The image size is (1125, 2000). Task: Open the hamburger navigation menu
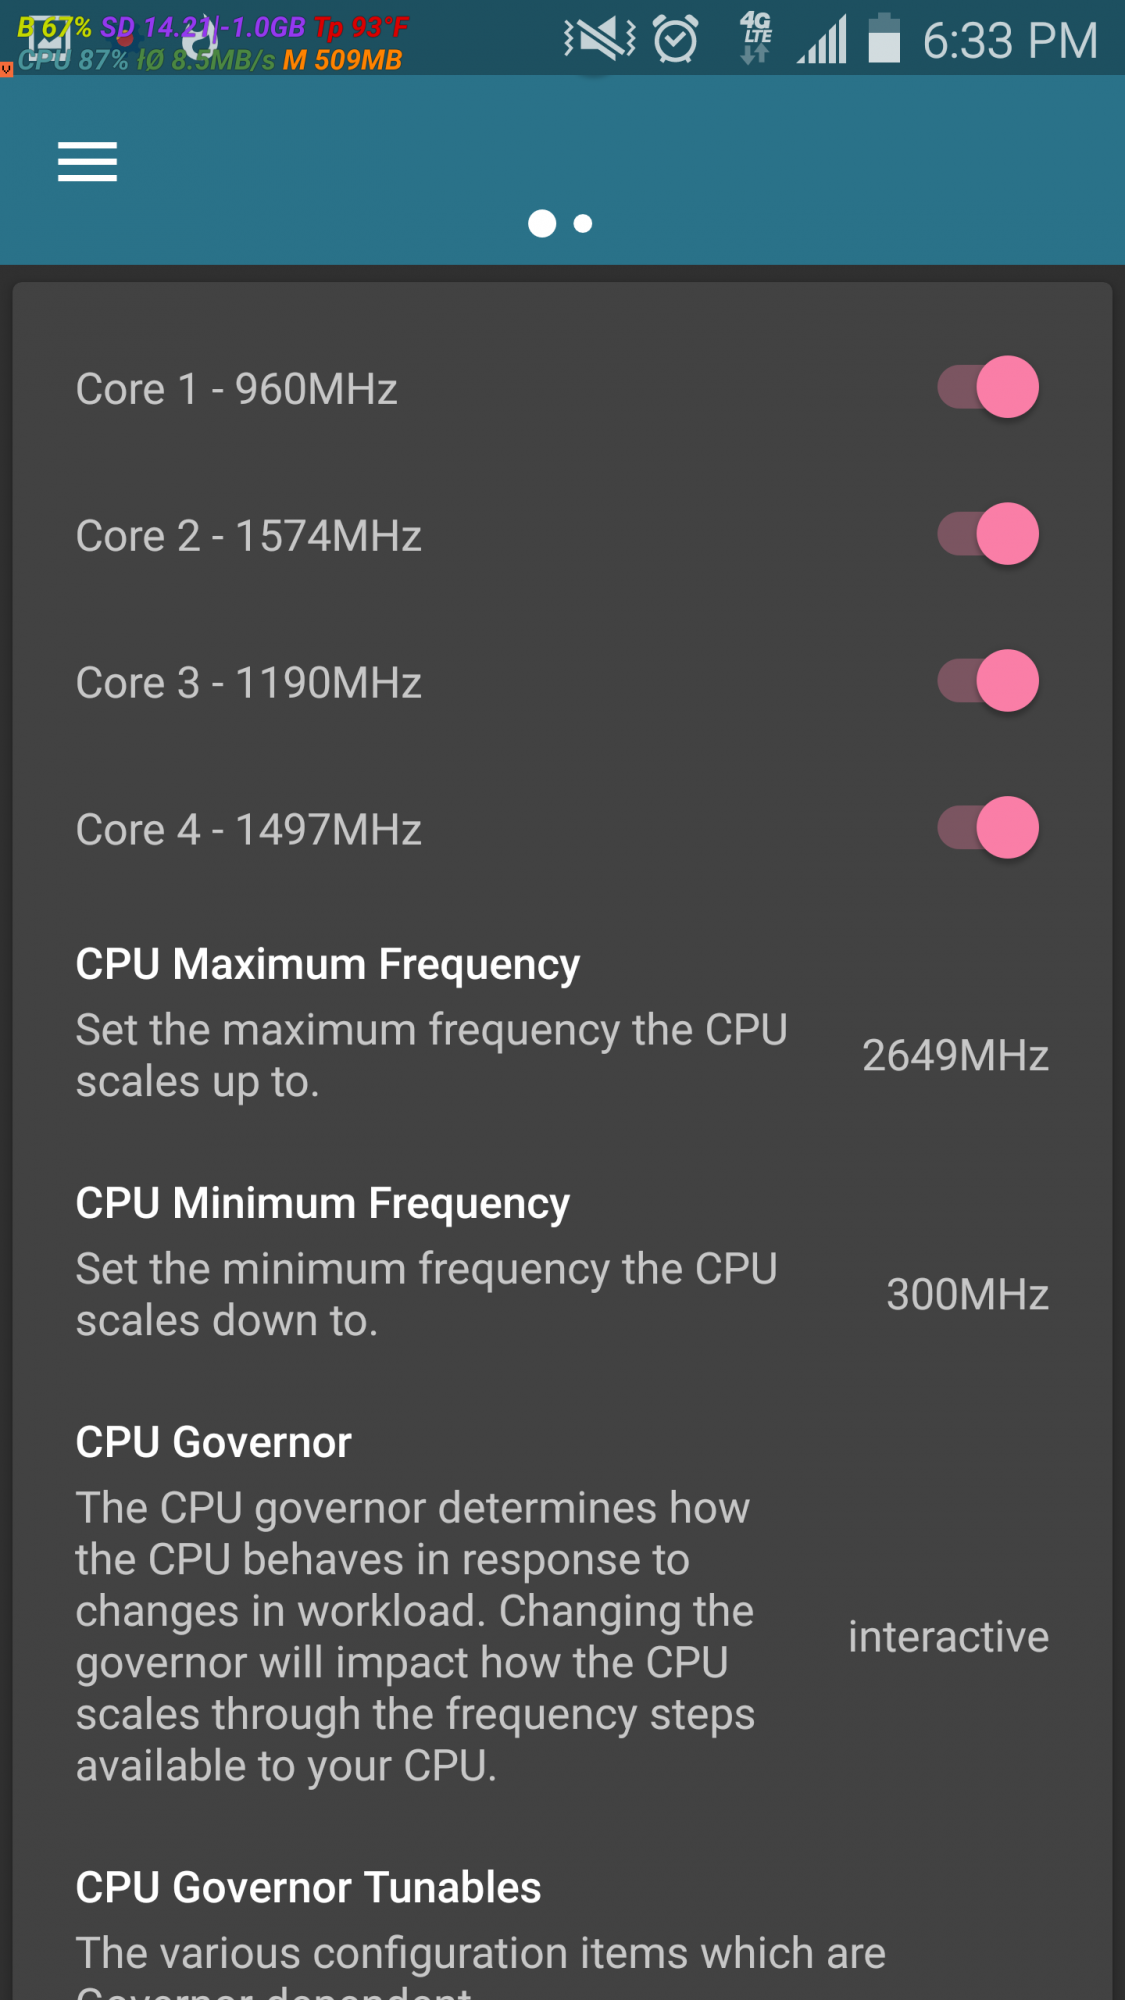87,162
